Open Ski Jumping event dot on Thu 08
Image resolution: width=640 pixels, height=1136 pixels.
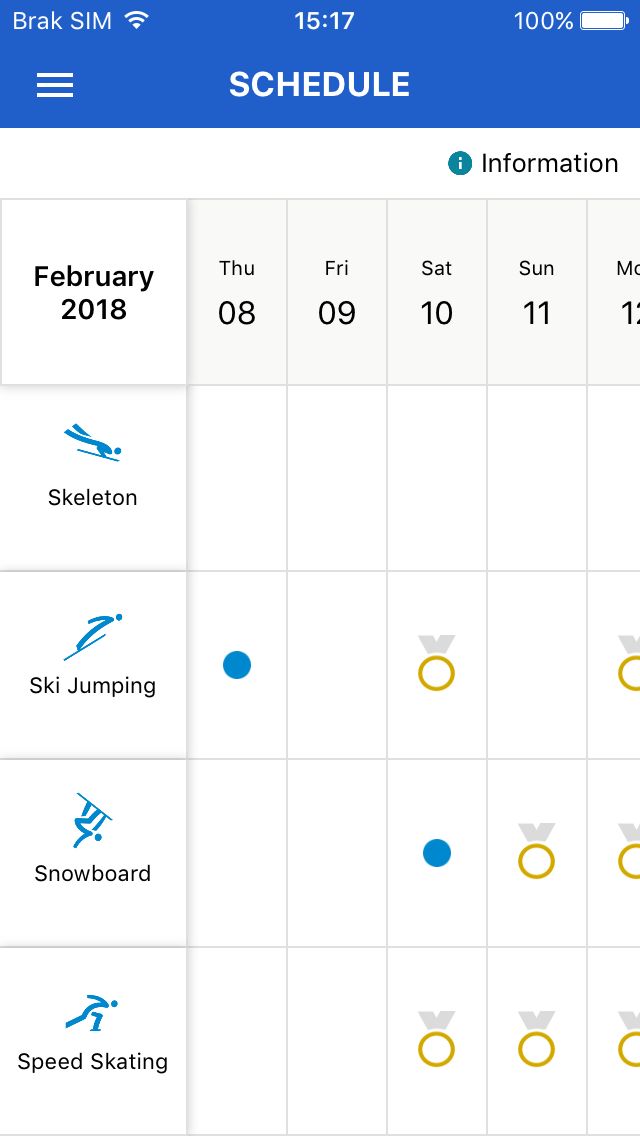click(x=237, y=664)
